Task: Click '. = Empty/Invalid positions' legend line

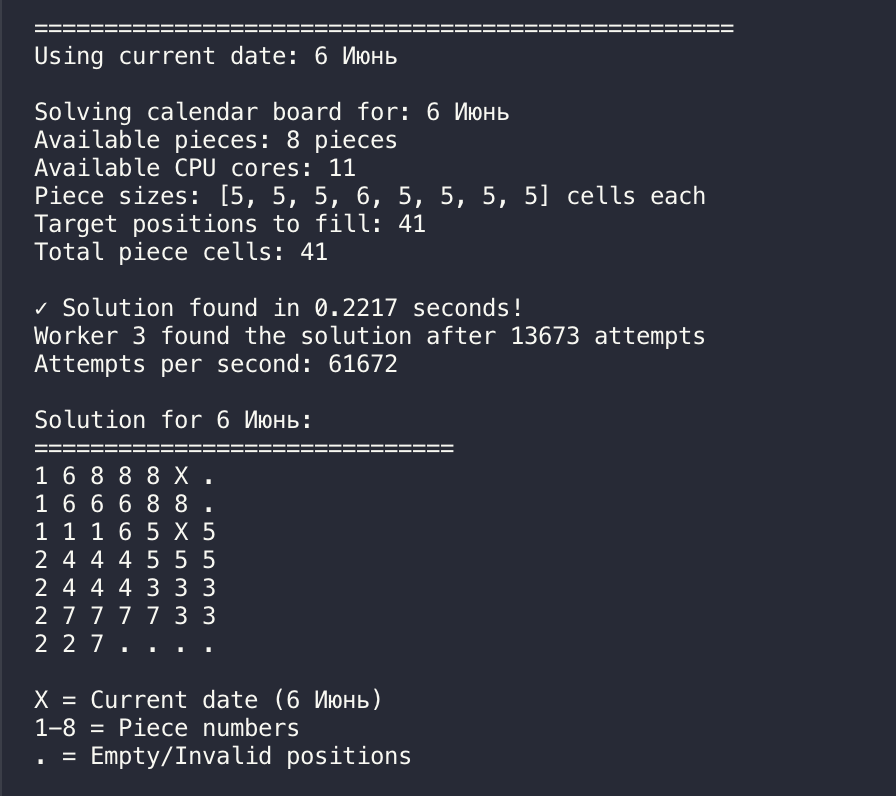Action: (223, 757)
